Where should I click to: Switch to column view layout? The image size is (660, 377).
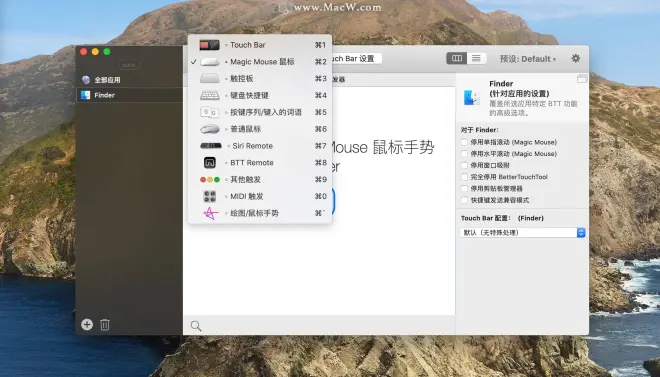(x=457, y=58)
